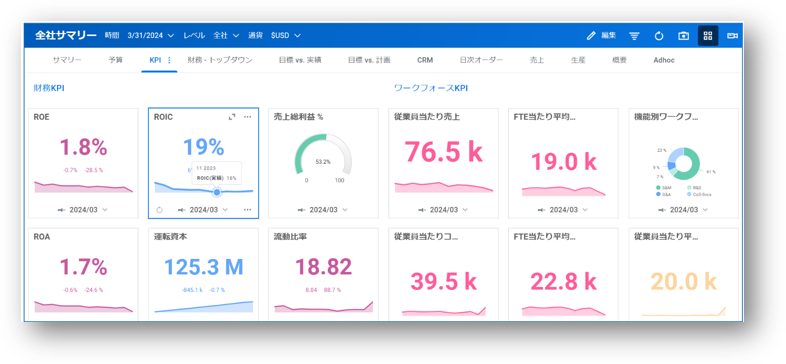The height and width of the screenshot is (364, 786).
Task: Toggle the S&M legend entry
Action: point(665,188)
